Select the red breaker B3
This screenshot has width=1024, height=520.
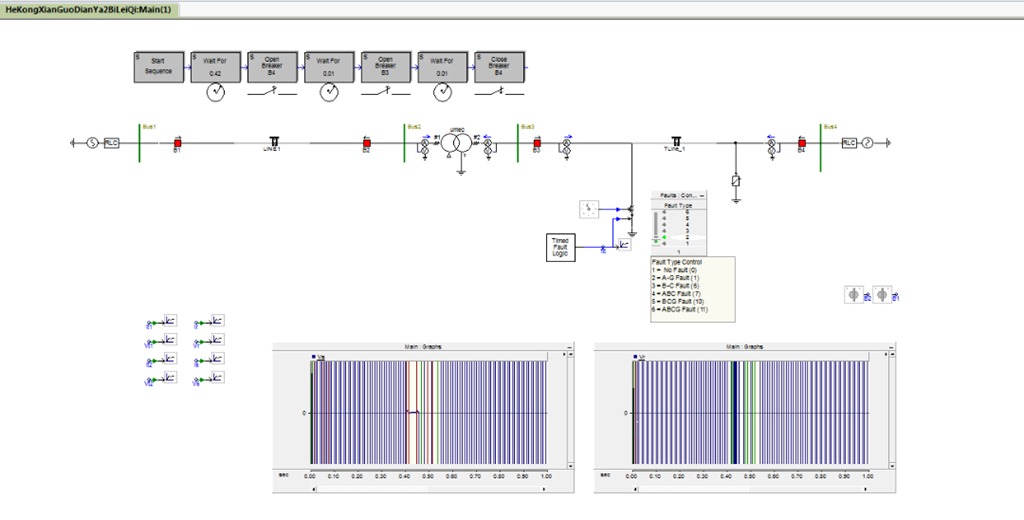coord(537,142)
